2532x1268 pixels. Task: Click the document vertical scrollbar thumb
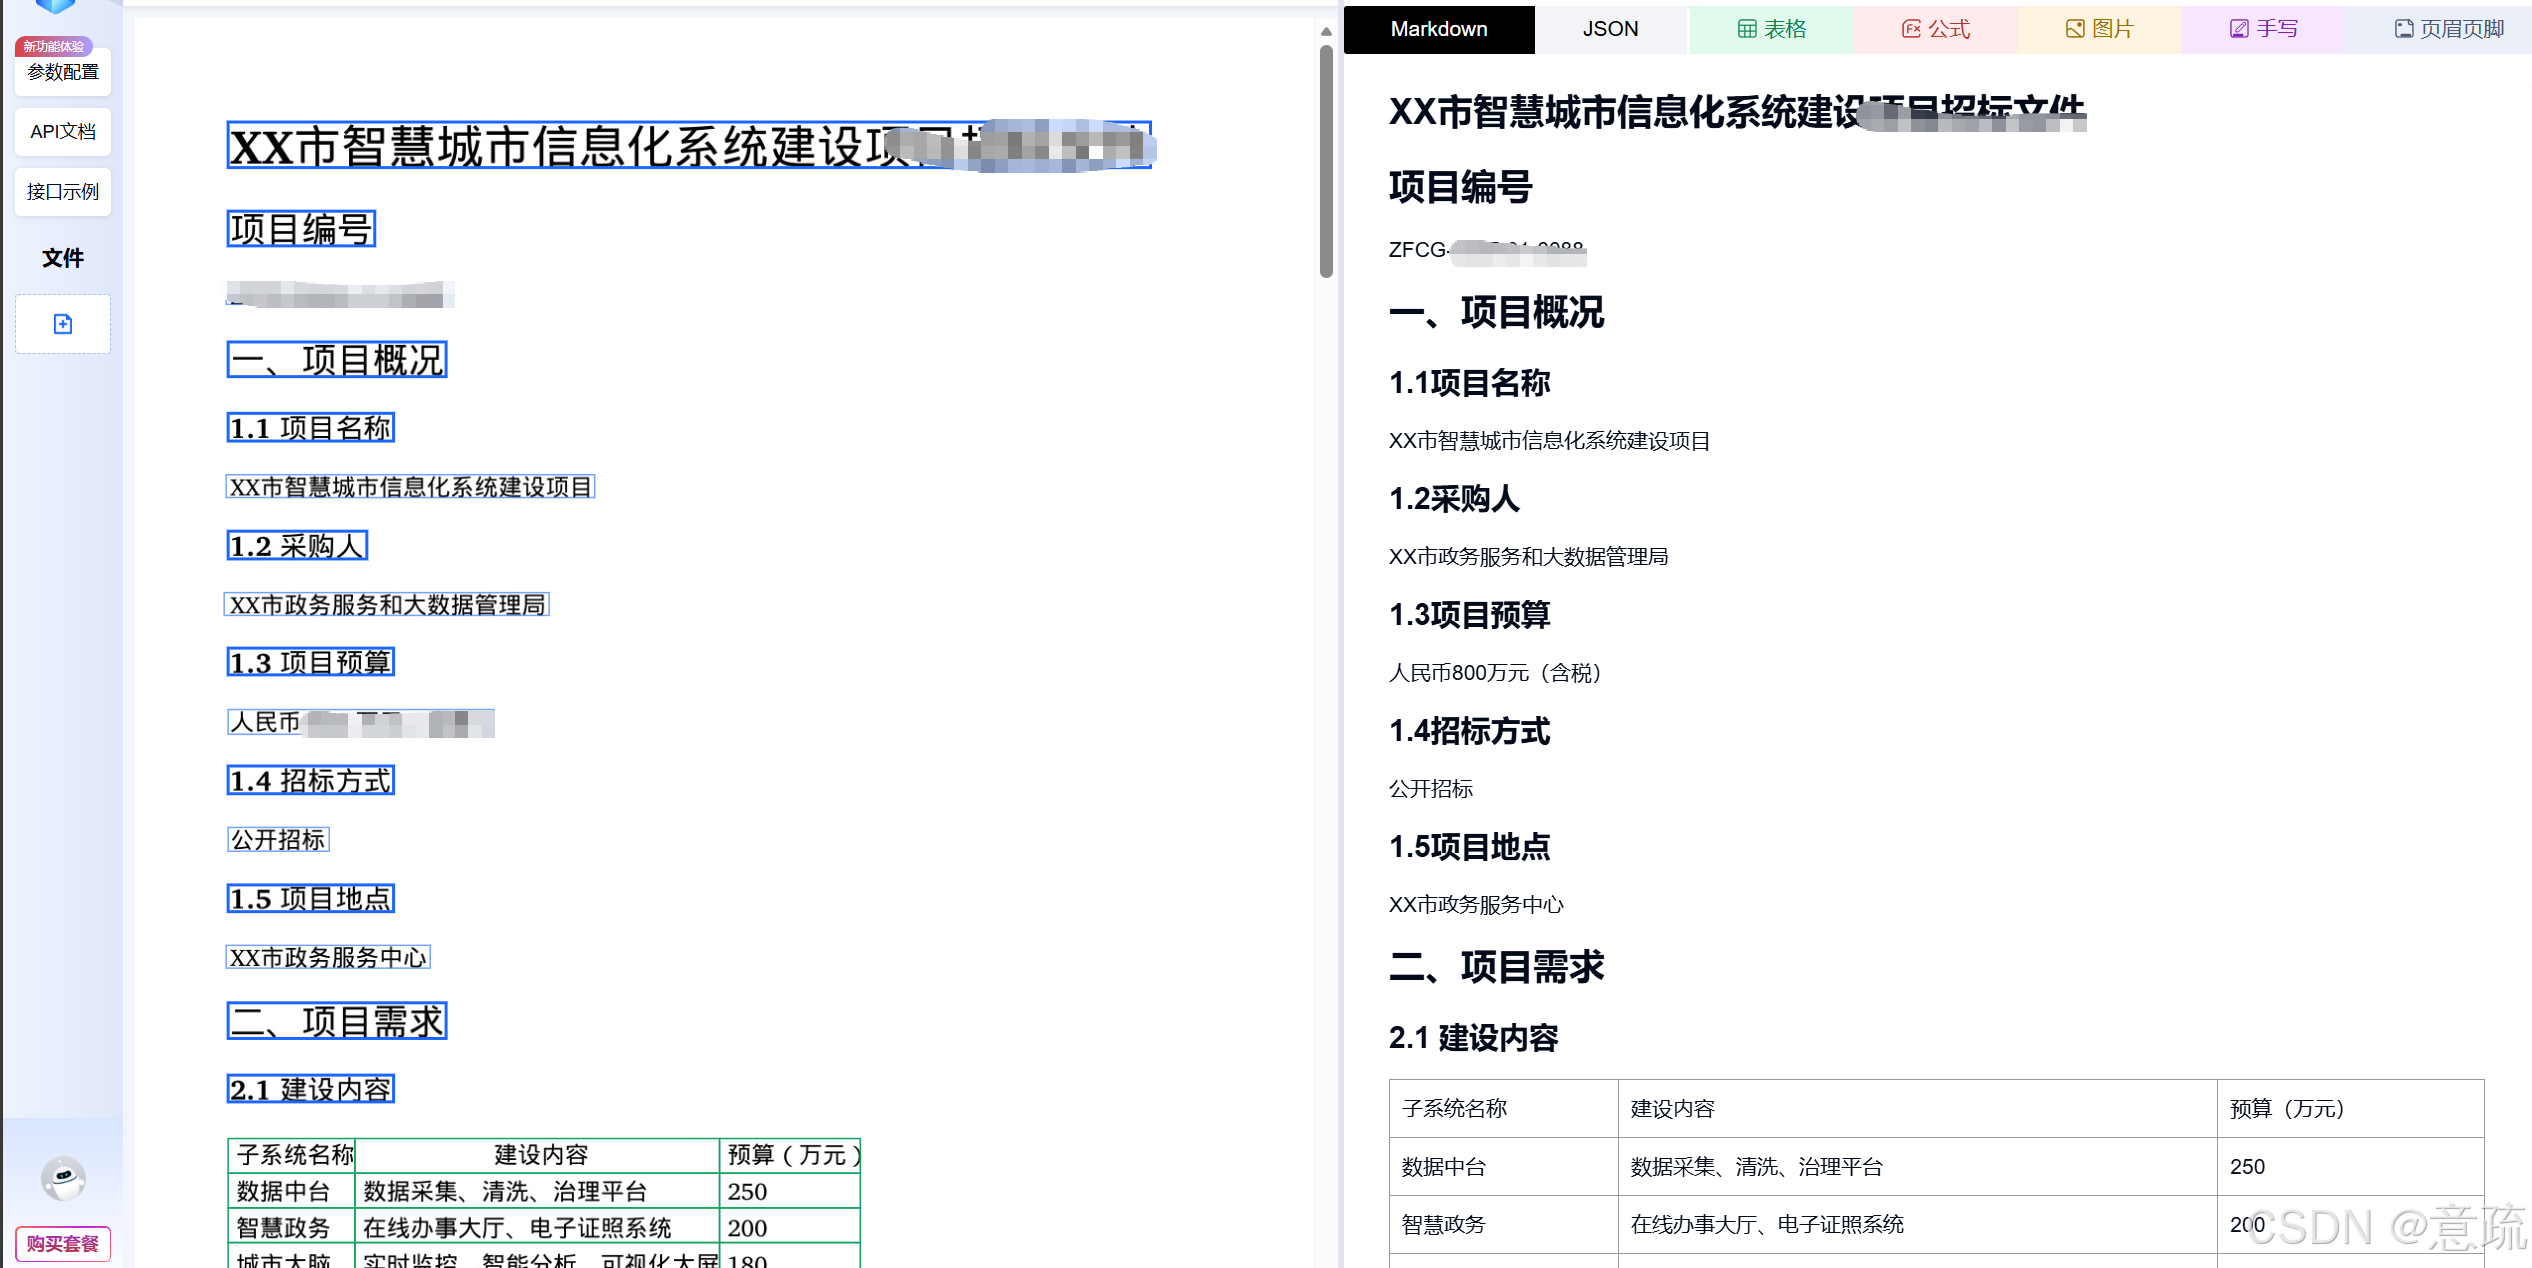tap(1326, 160)
